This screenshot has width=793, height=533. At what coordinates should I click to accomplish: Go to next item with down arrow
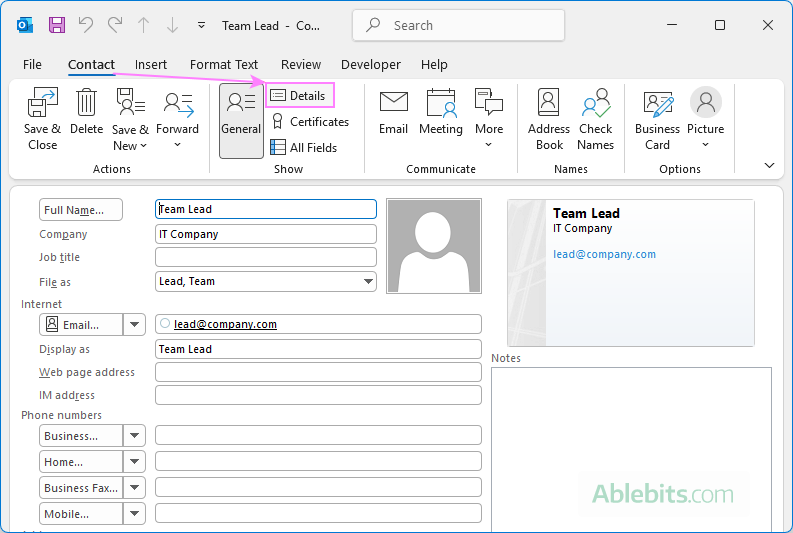(x=172, y=25)
